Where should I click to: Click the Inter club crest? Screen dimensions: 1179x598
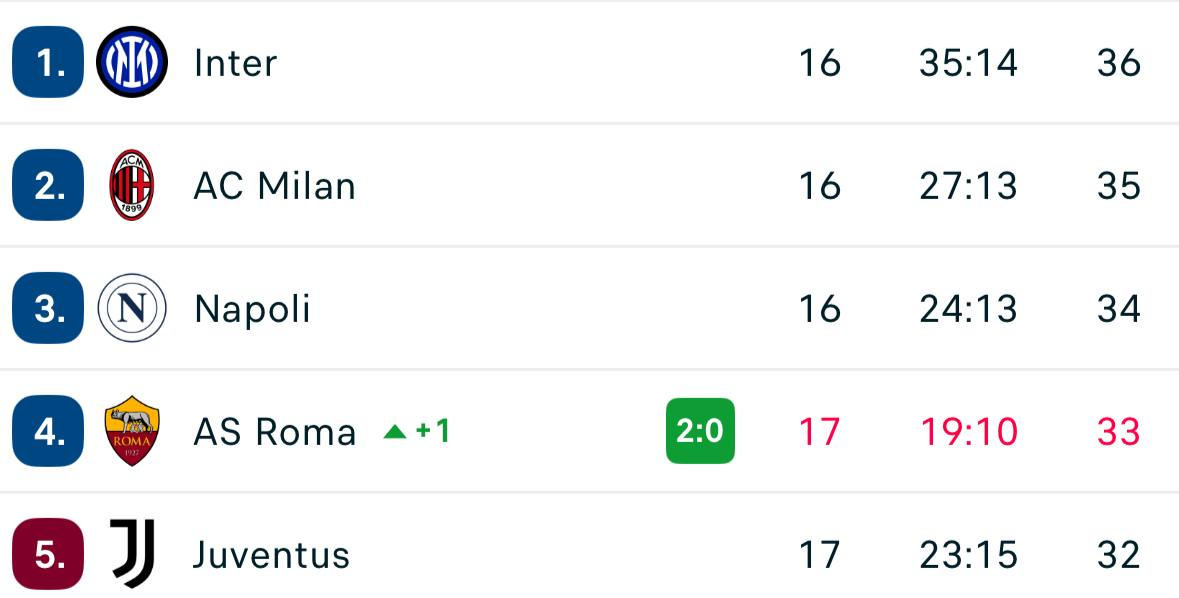[132, 62]
